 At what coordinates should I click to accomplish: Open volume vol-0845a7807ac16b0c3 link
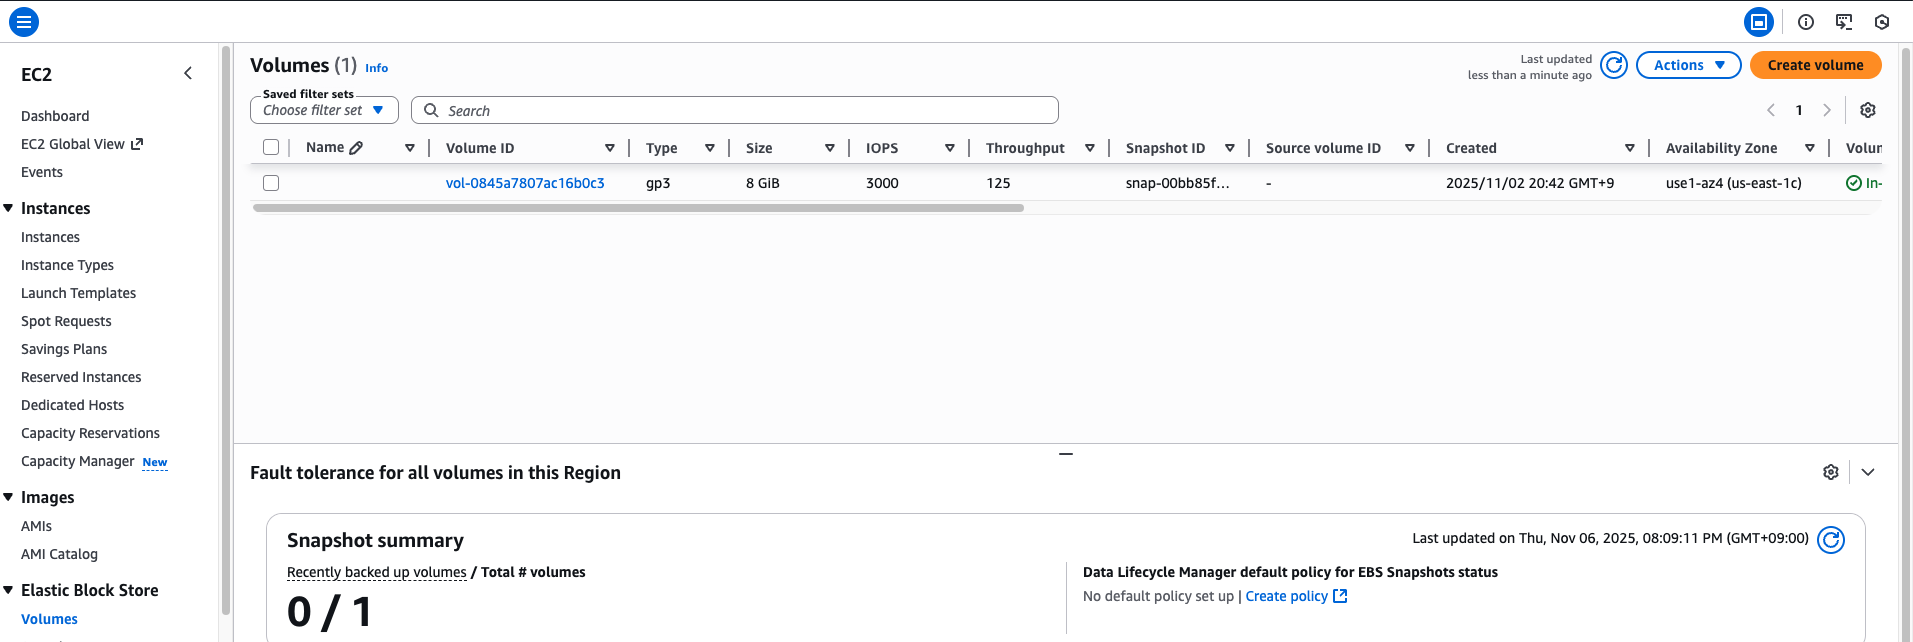coord(525,183)
